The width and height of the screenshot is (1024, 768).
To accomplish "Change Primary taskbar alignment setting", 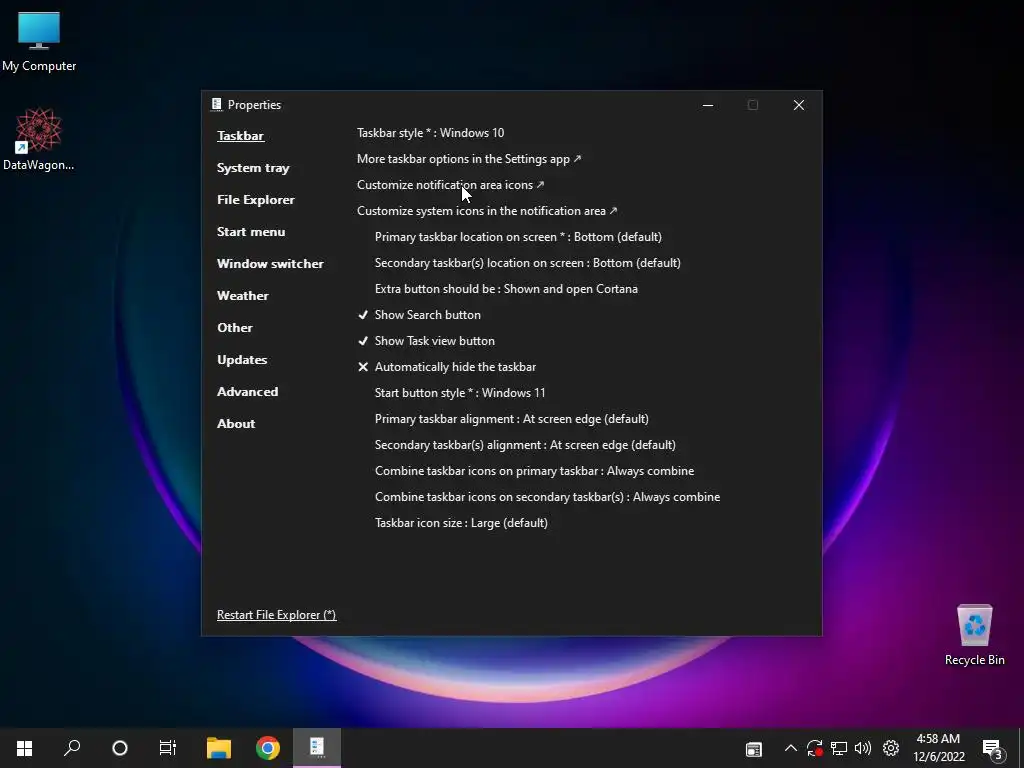I will point(511,419).
